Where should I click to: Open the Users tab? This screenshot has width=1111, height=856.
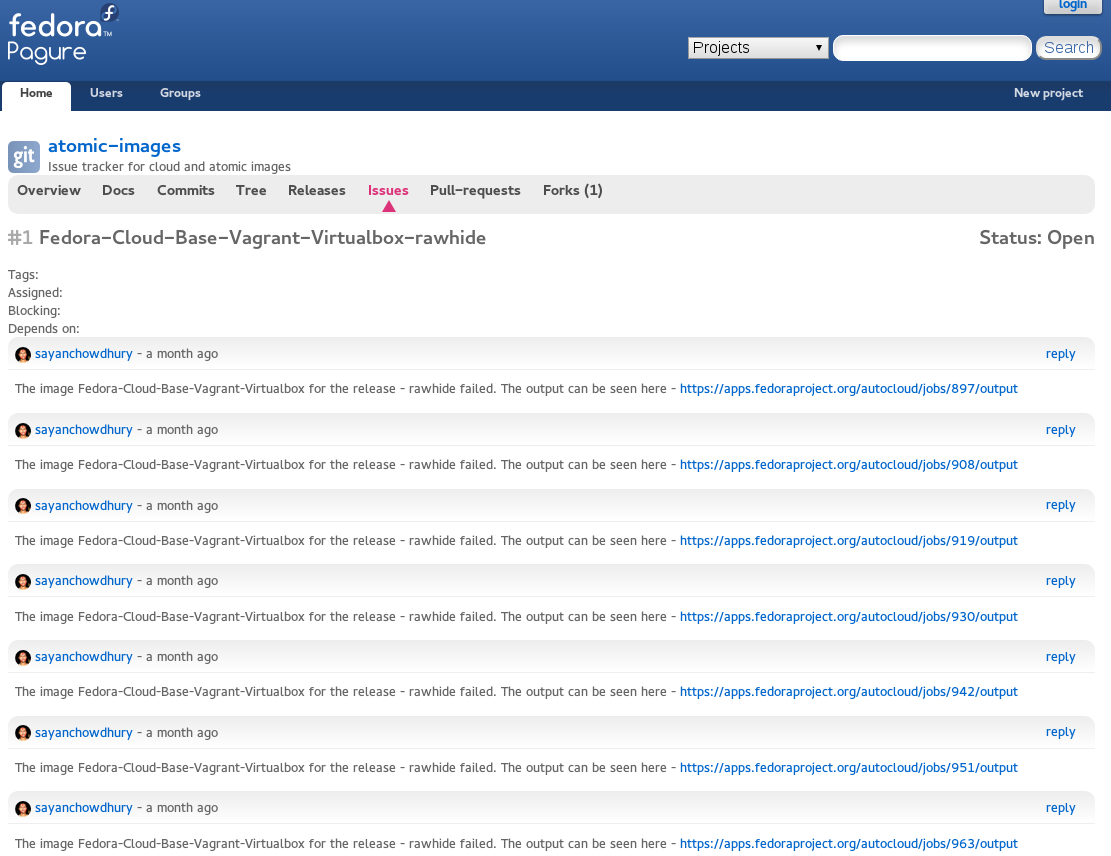106,94
